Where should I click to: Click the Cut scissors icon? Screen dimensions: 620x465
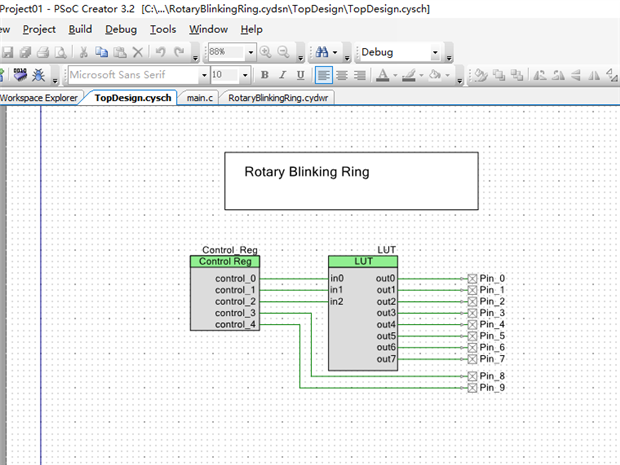click(84, 52)
